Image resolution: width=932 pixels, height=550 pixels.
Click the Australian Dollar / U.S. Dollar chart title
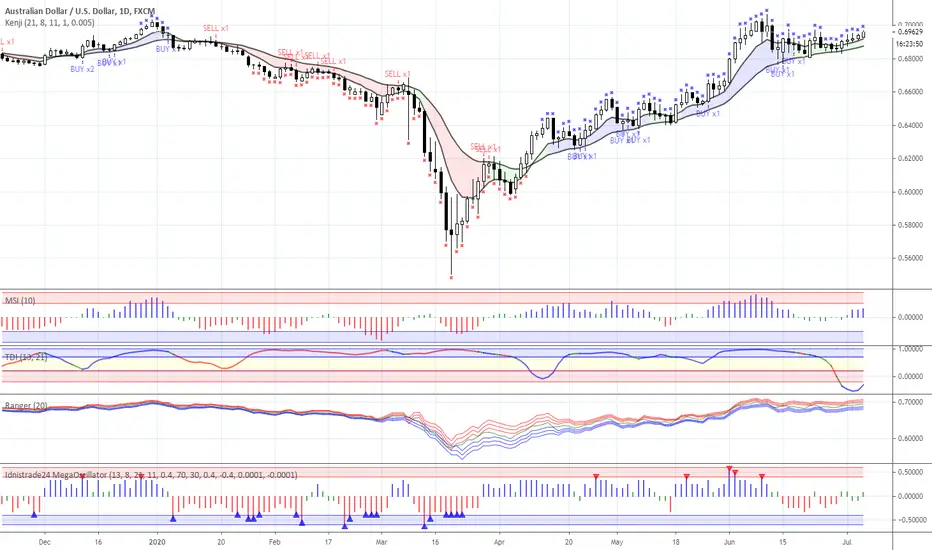tap(80, 11)
